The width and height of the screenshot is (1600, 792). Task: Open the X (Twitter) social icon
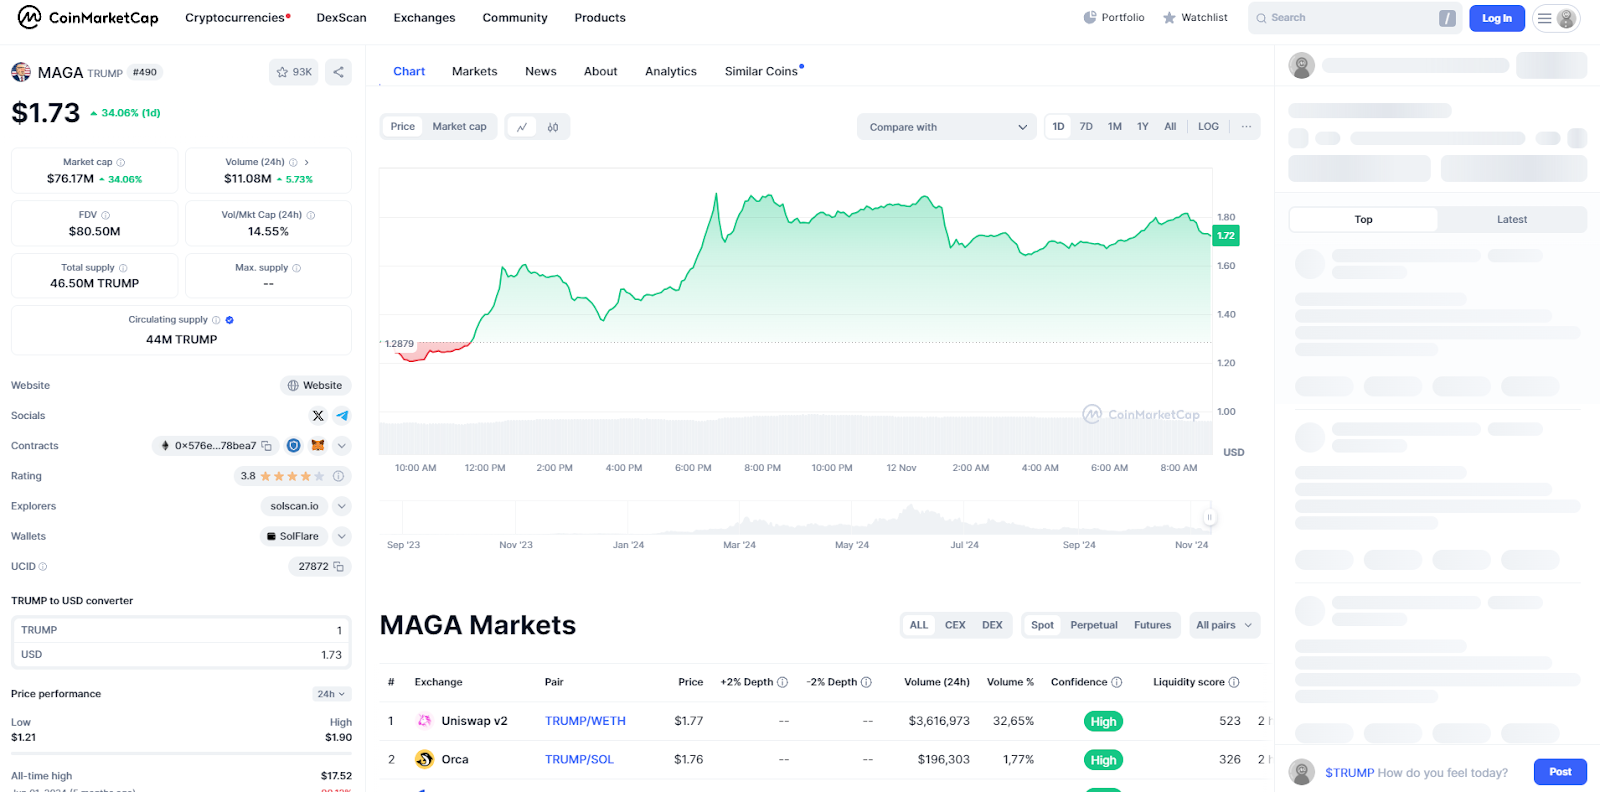point(318,416)
